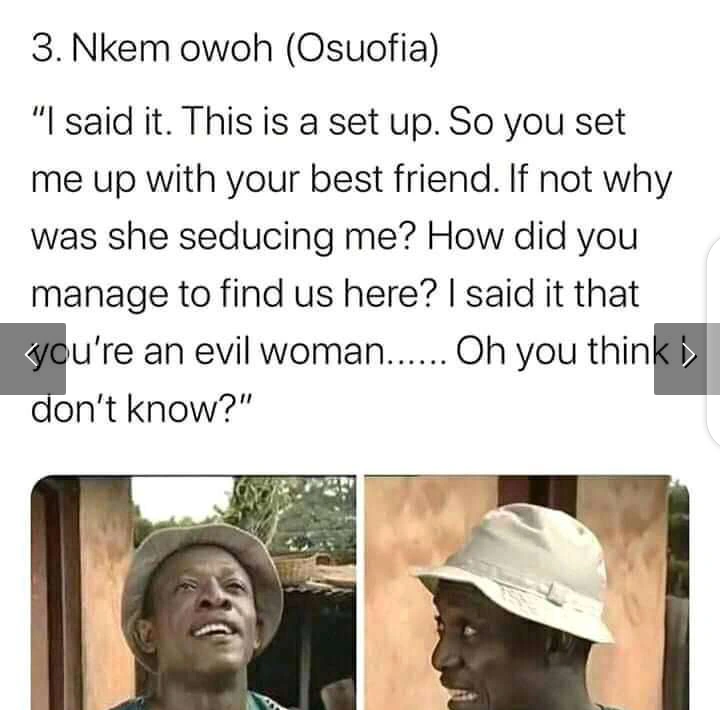The width and height of the screenshot is (720, 710).
Task: Click the sentence 'was she seducing me?'
Action: click(x=224, y=237)
